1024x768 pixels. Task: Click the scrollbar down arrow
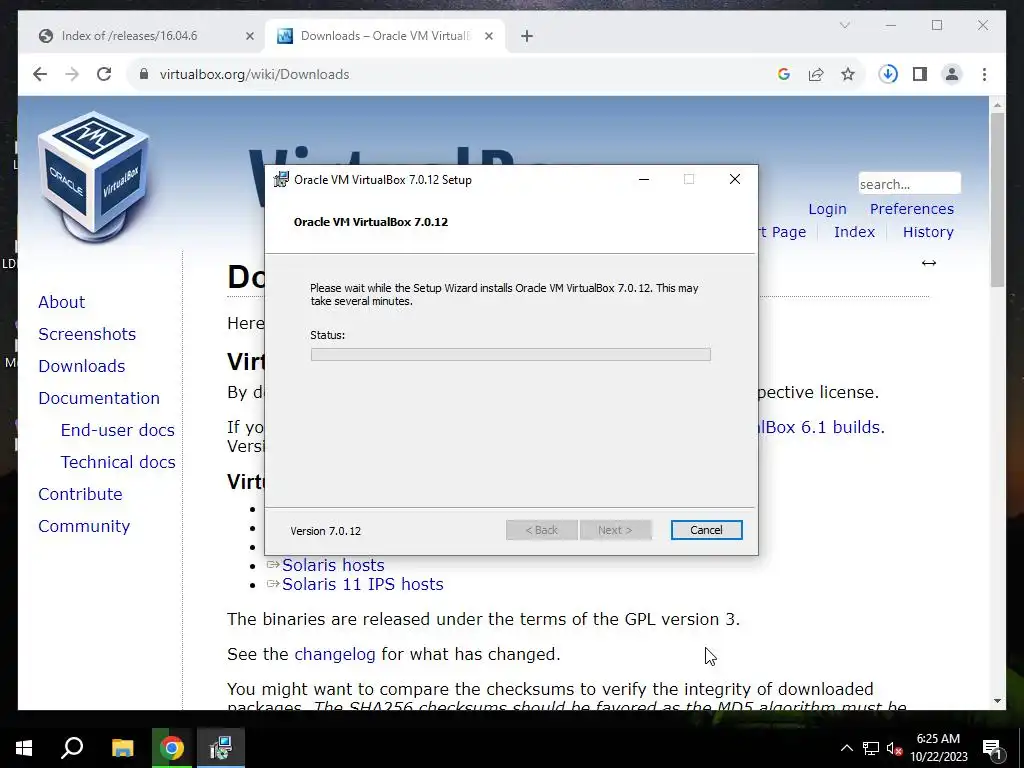click(997, 701)
